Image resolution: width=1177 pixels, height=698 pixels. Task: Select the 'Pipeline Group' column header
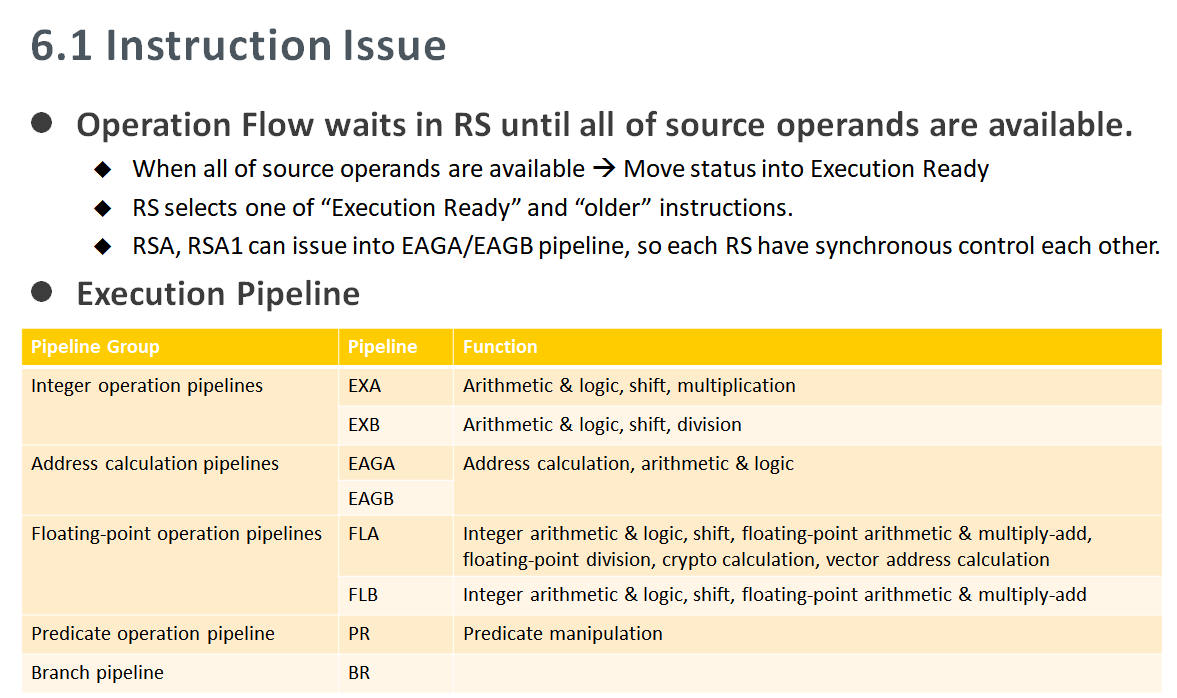[180, 347]
